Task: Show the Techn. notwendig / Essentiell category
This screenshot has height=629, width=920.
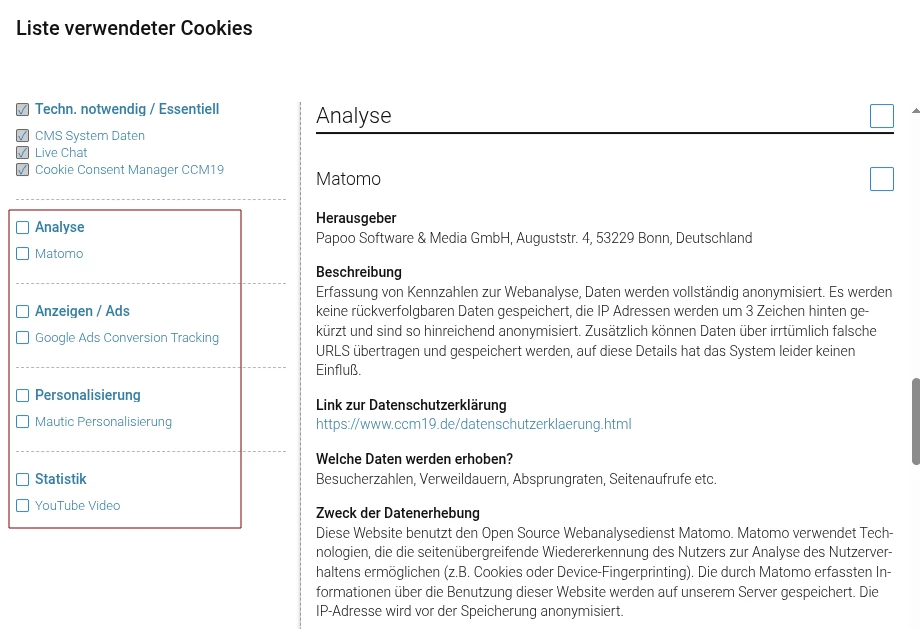Action: click(x=127, y=109)
